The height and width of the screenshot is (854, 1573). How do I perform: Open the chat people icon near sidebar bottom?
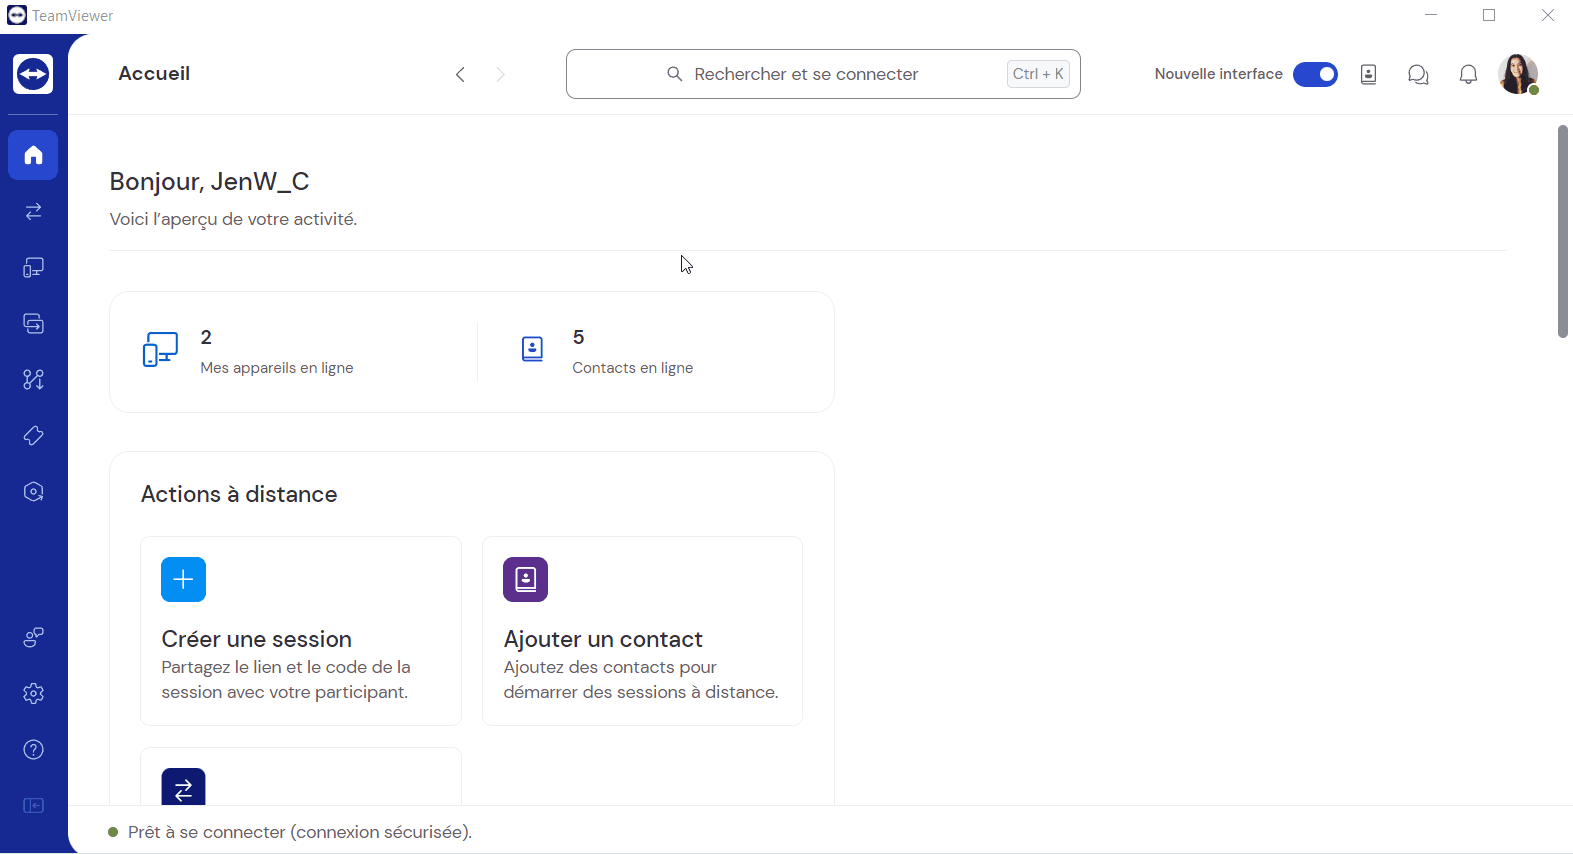click(x=33, y=637)
